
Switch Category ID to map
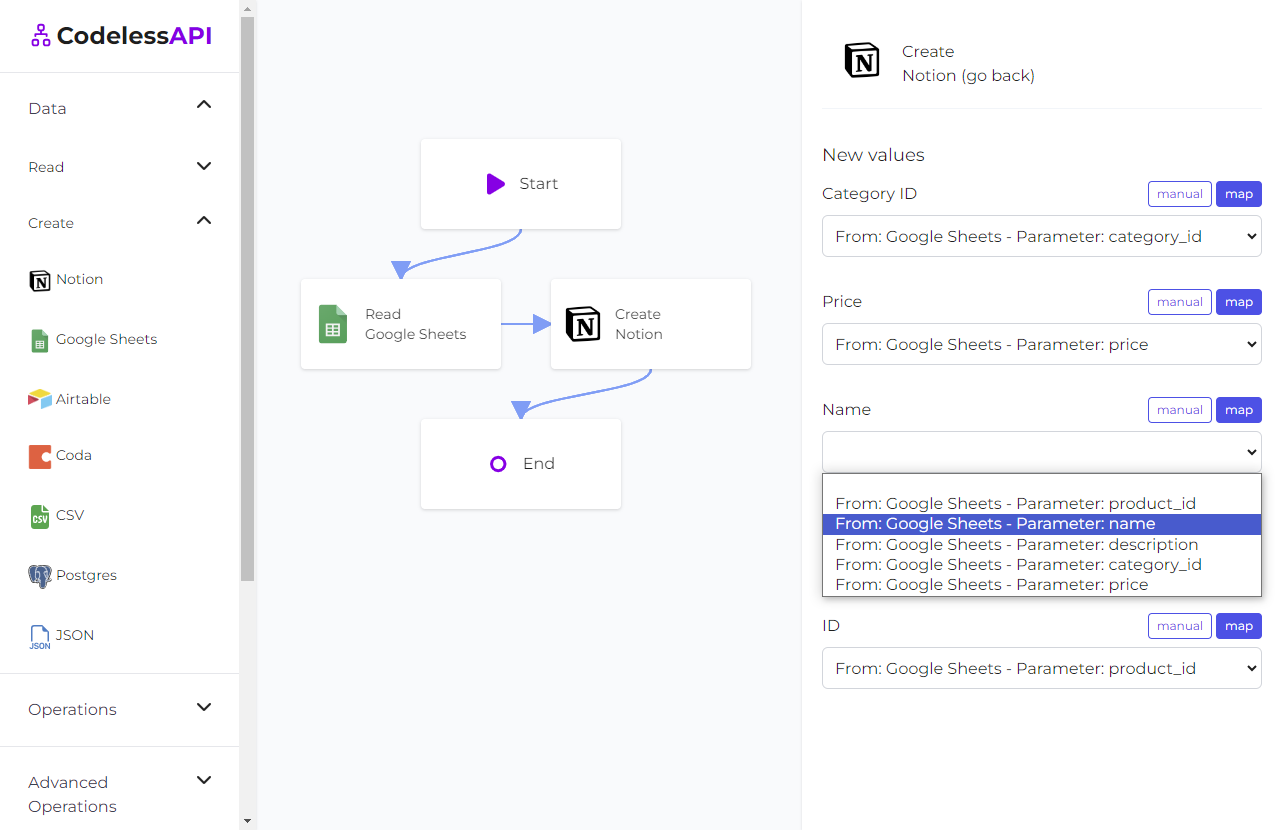point(1239,194)
